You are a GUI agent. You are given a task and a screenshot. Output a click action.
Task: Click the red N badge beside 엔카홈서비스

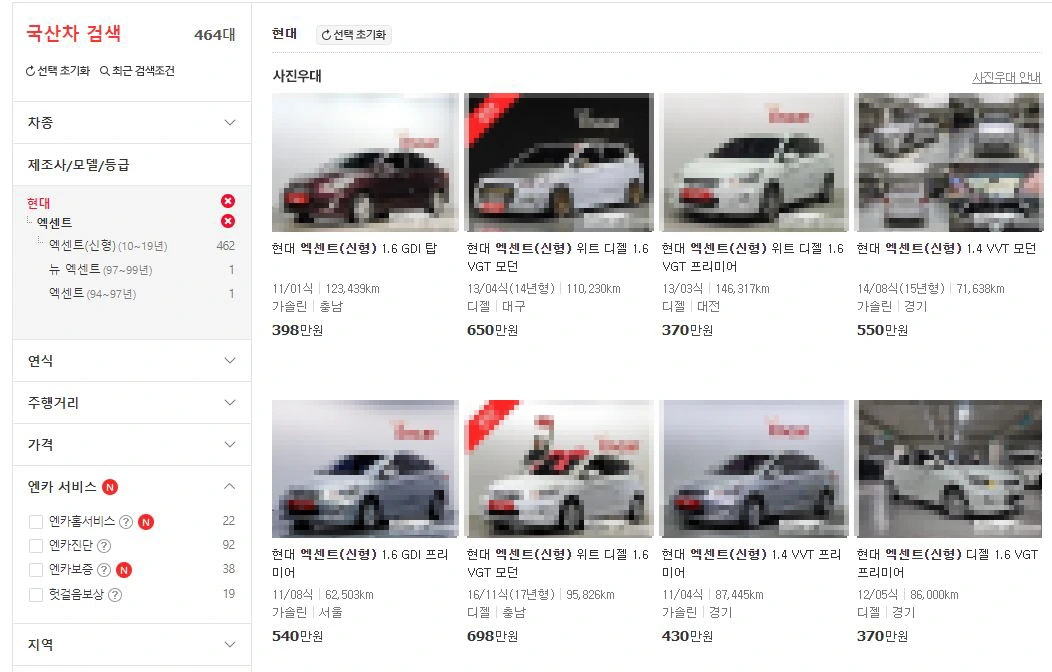[x=146, y=522]
